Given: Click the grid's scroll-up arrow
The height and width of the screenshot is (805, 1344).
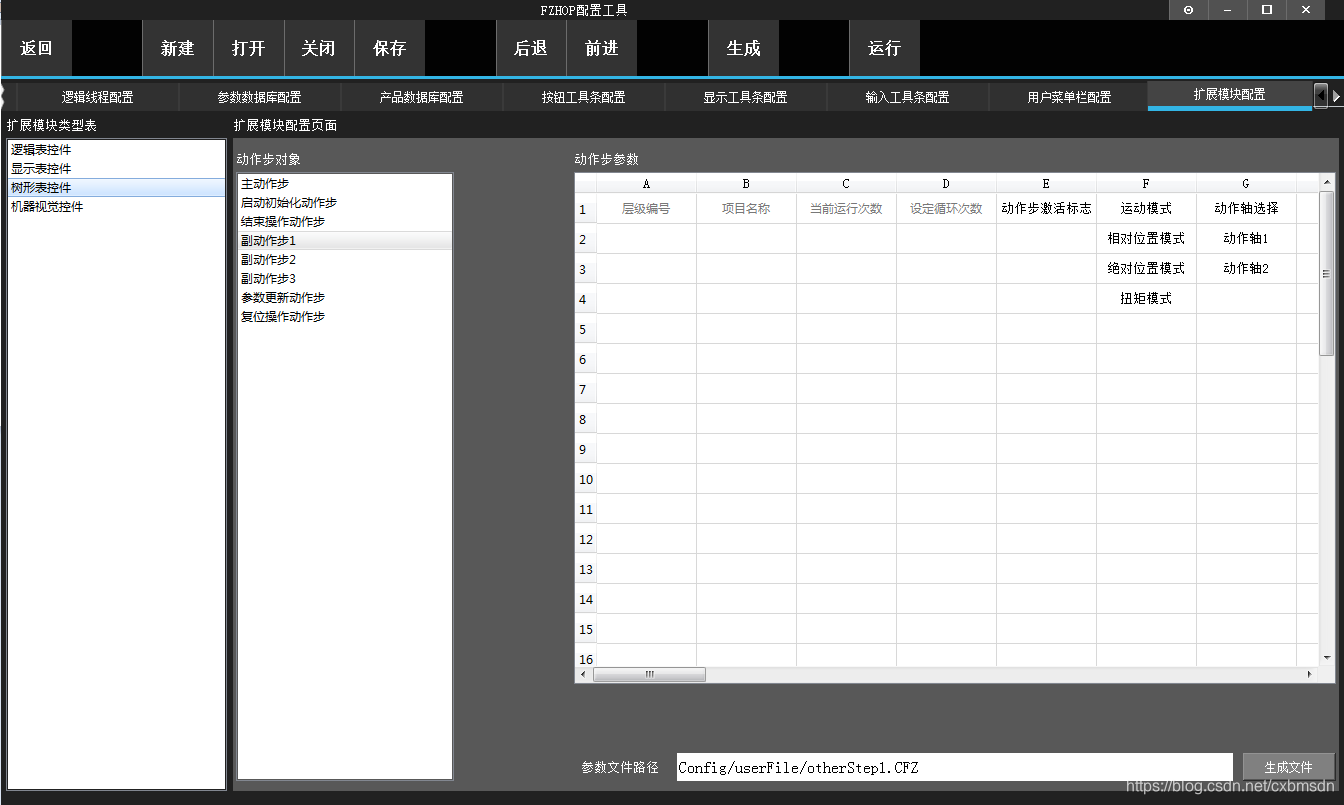Looking at the screenshot, I should [x=1327, y=182].
